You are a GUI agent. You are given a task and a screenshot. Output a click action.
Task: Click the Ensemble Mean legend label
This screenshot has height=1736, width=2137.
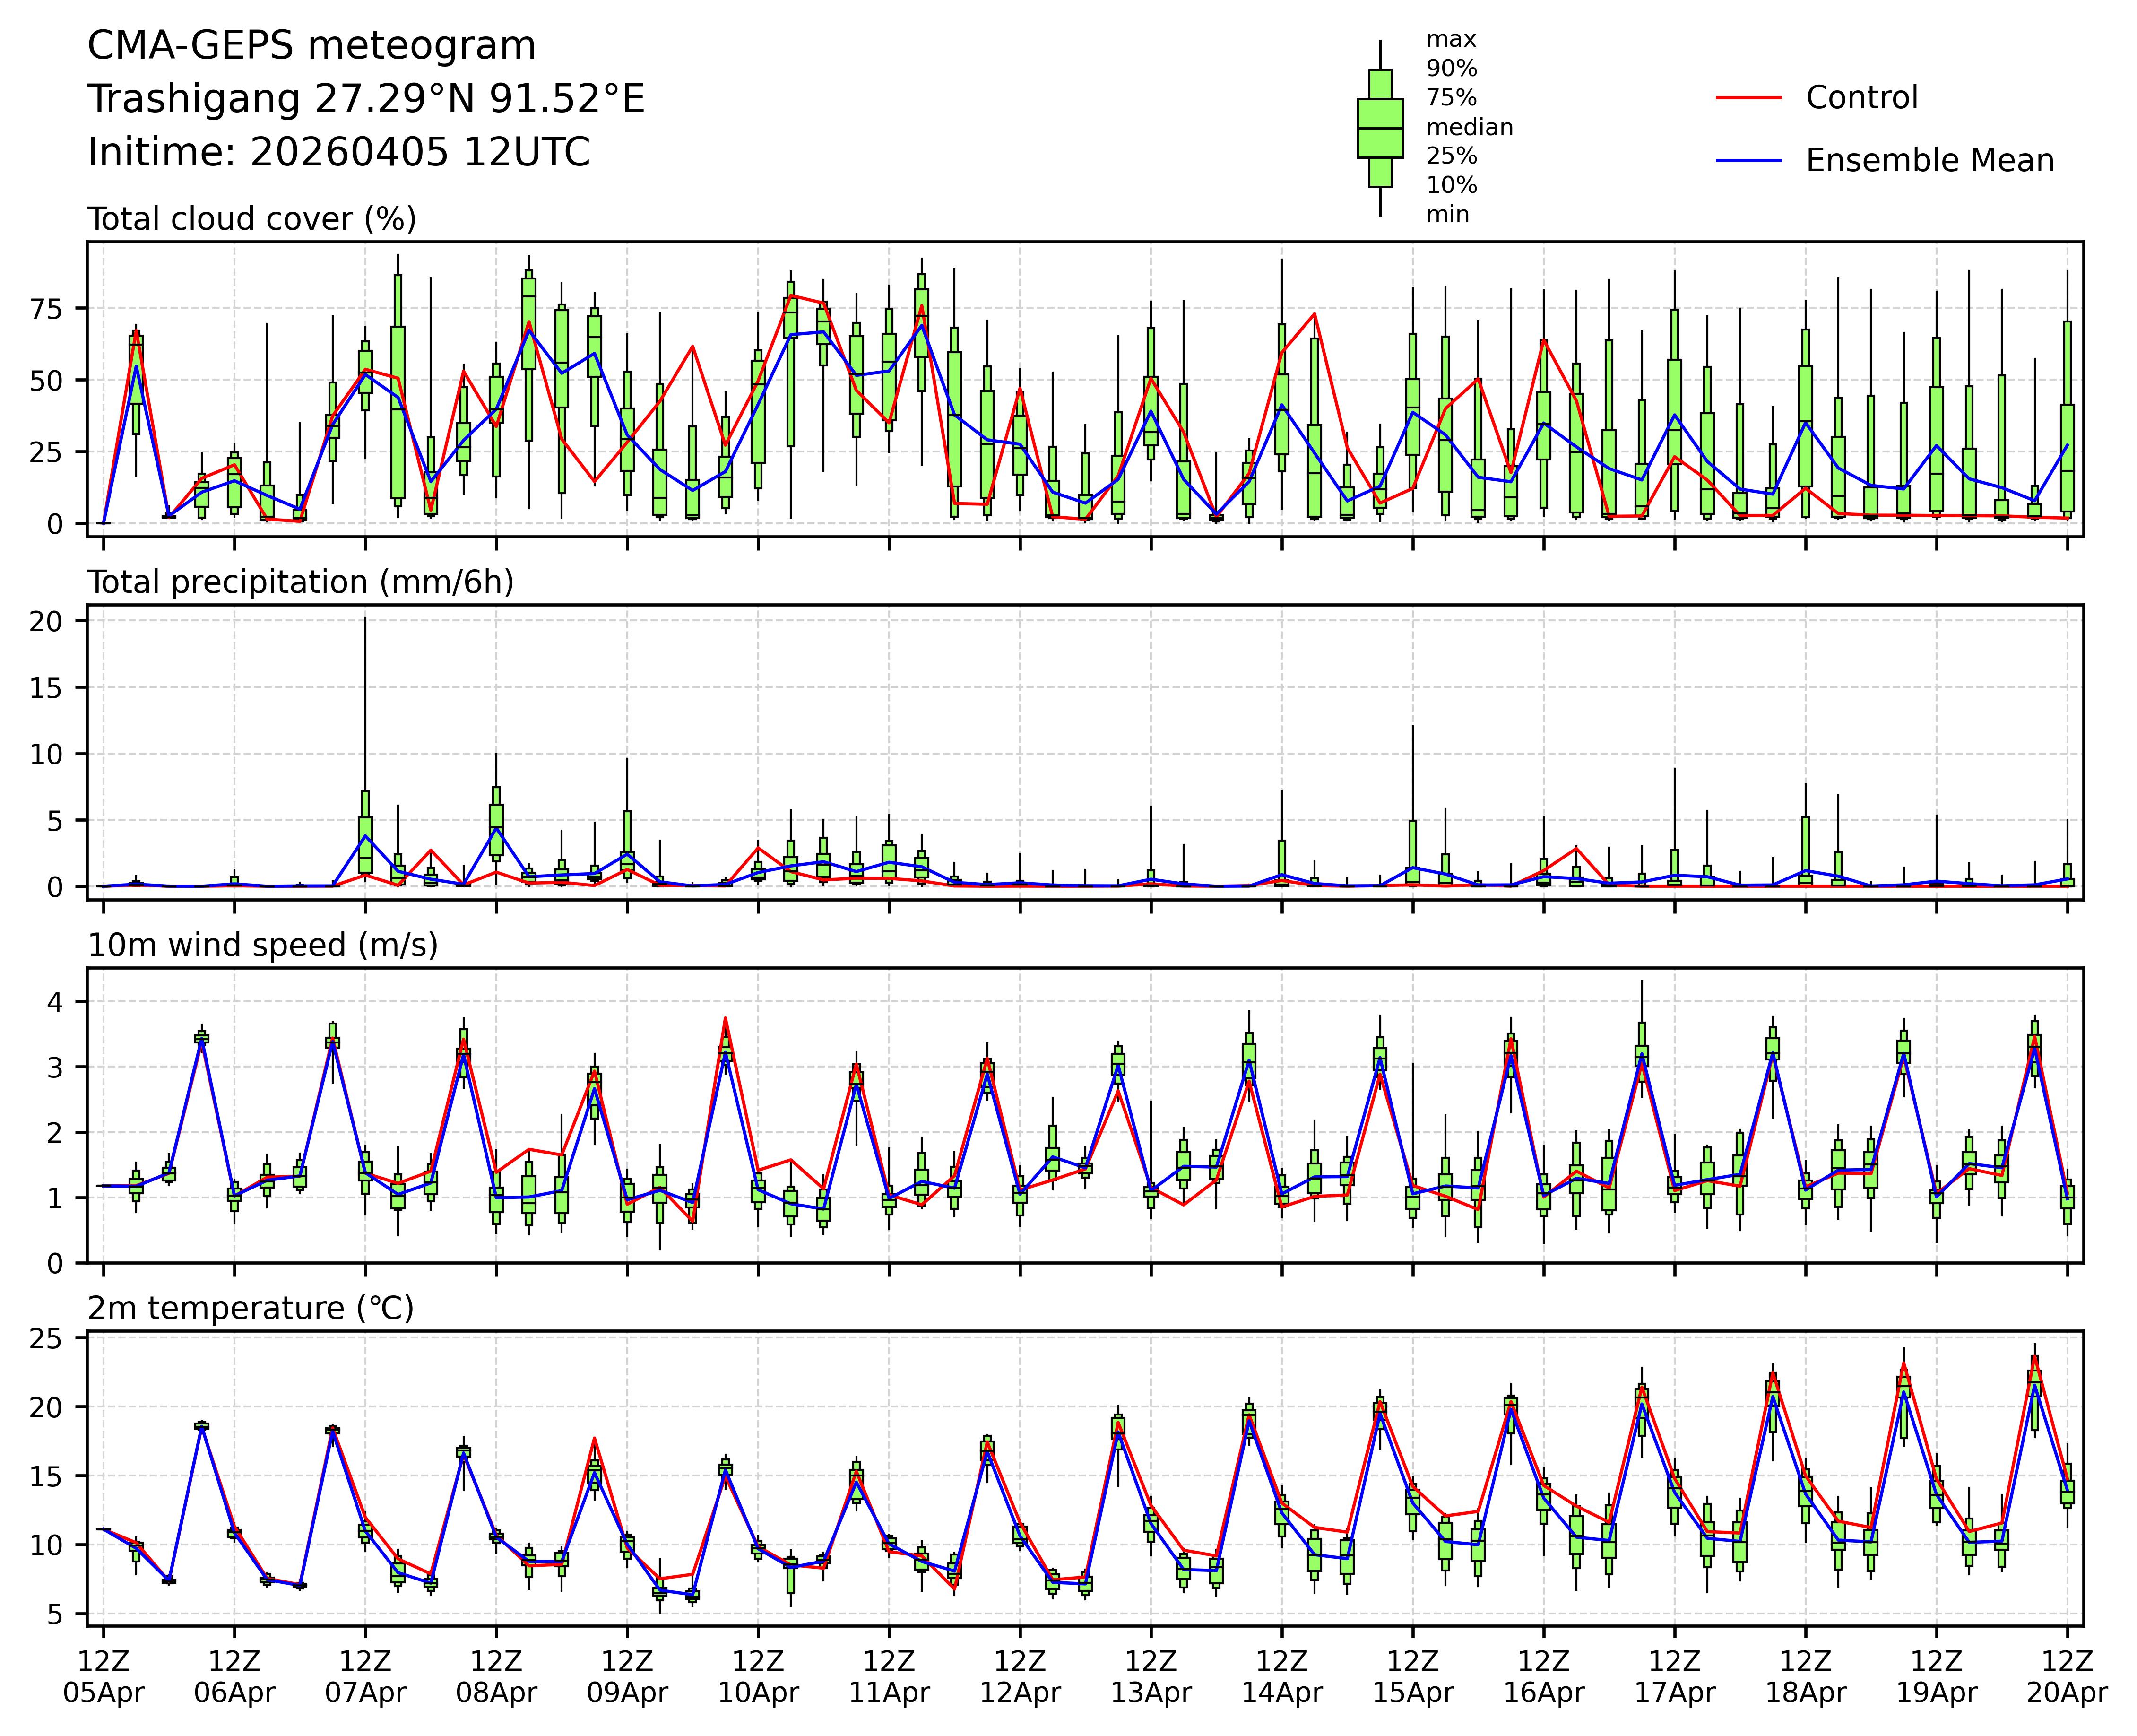1929,160
